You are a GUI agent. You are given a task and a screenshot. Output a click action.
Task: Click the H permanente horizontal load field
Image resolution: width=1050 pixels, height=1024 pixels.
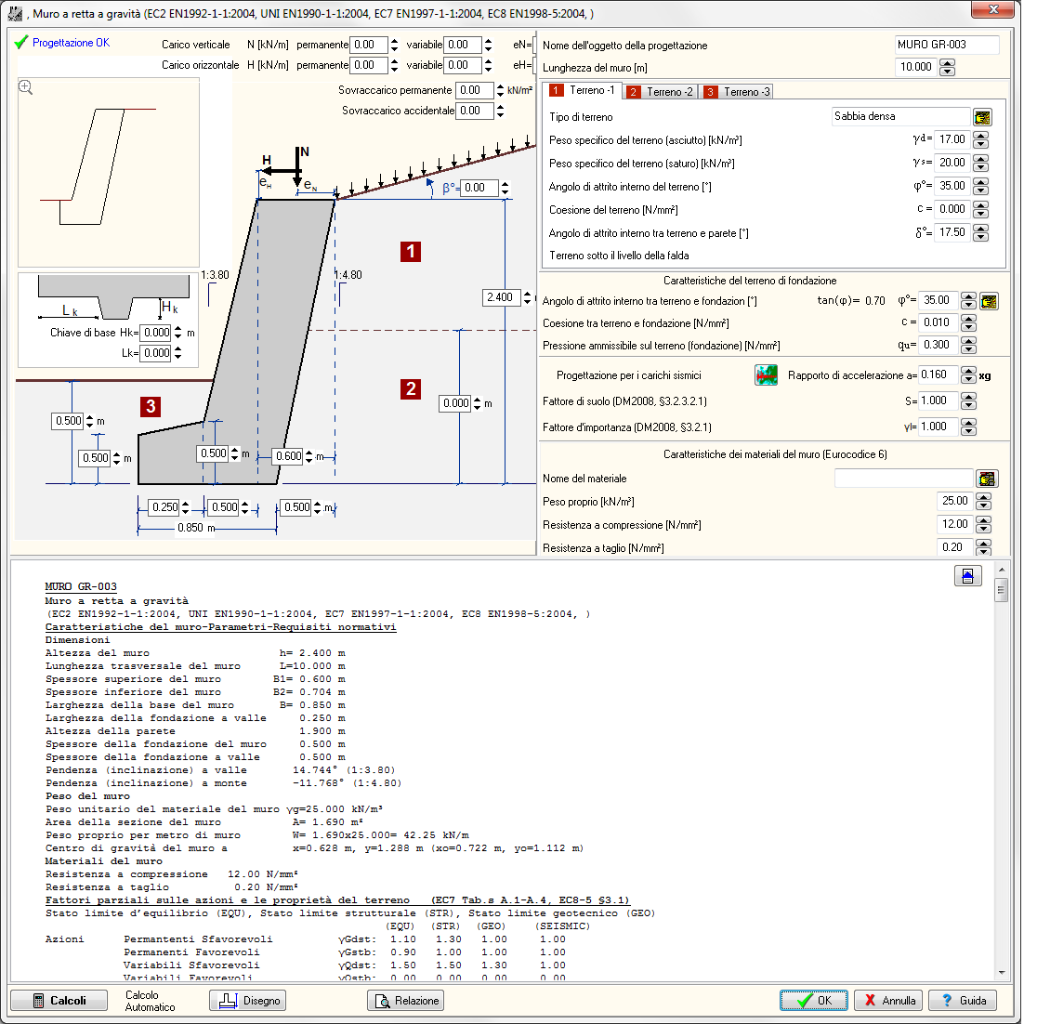point(368,66)
